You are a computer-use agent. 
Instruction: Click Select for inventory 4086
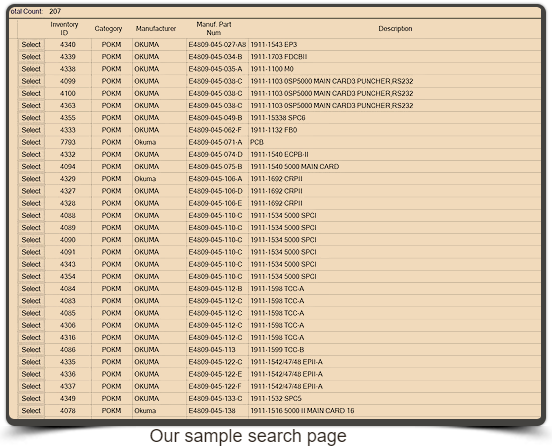31,350
